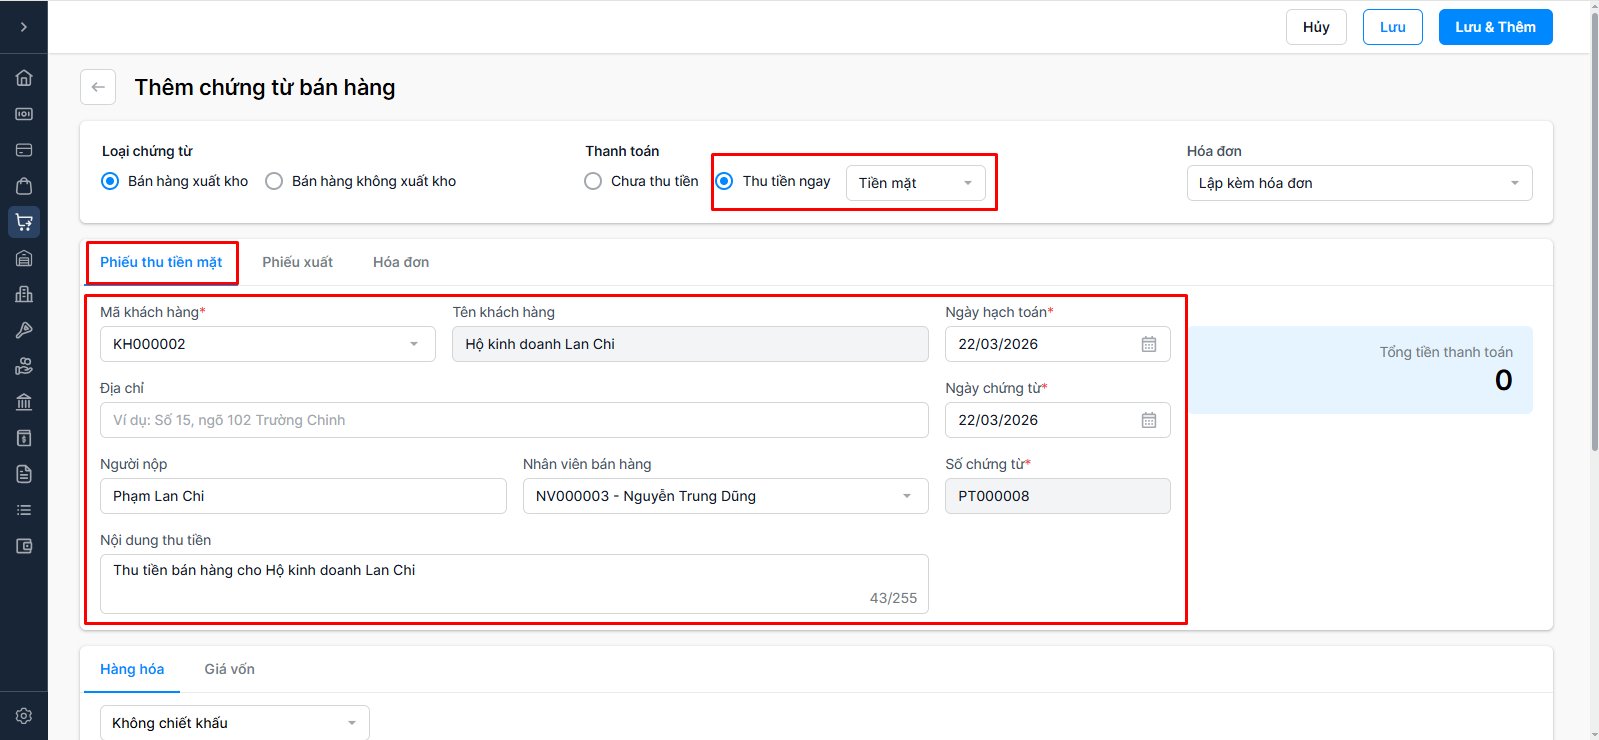Switch to the Giá vốn tab
The width and height of the screenshot is (1599, 740).
coord(229,669)
